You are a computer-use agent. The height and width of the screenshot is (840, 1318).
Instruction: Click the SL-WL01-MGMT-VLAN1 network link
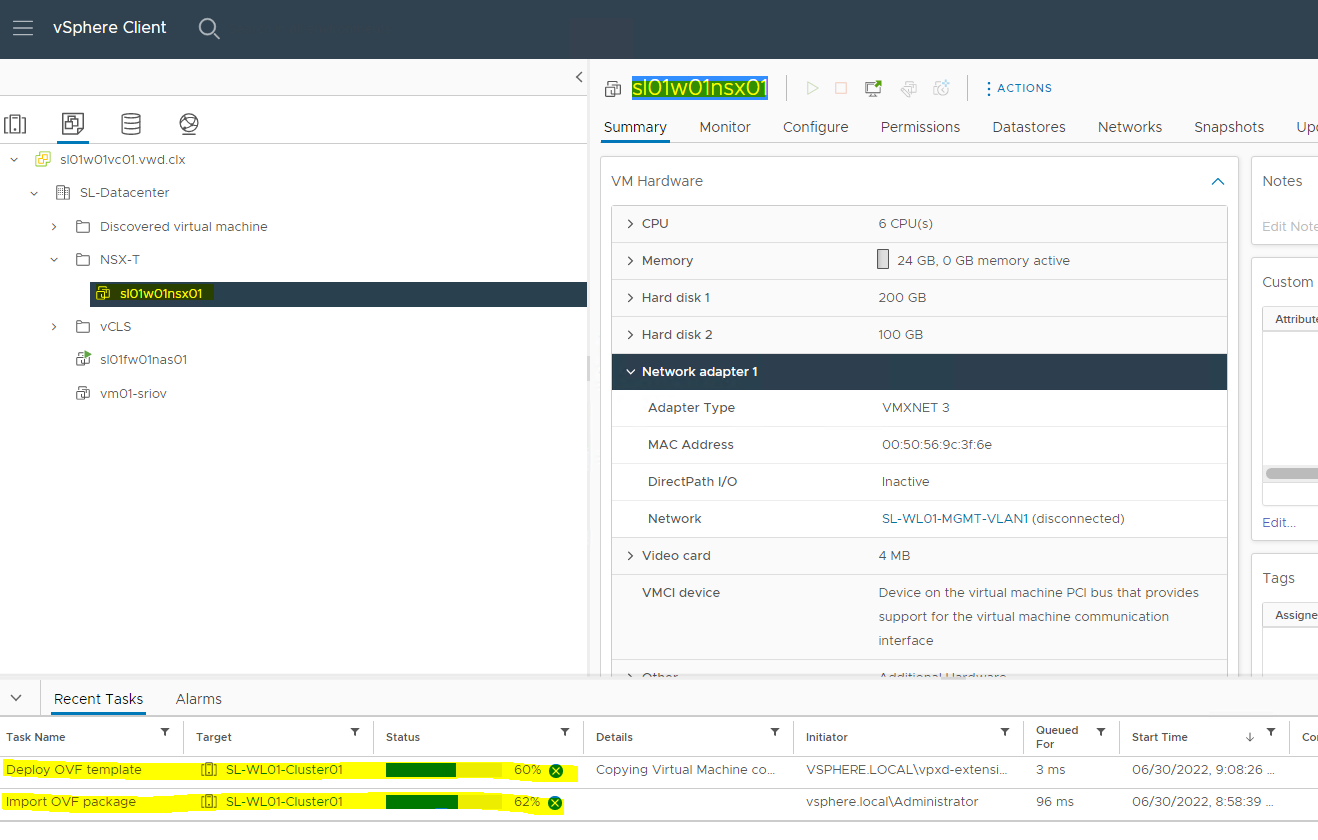[955, 519]
